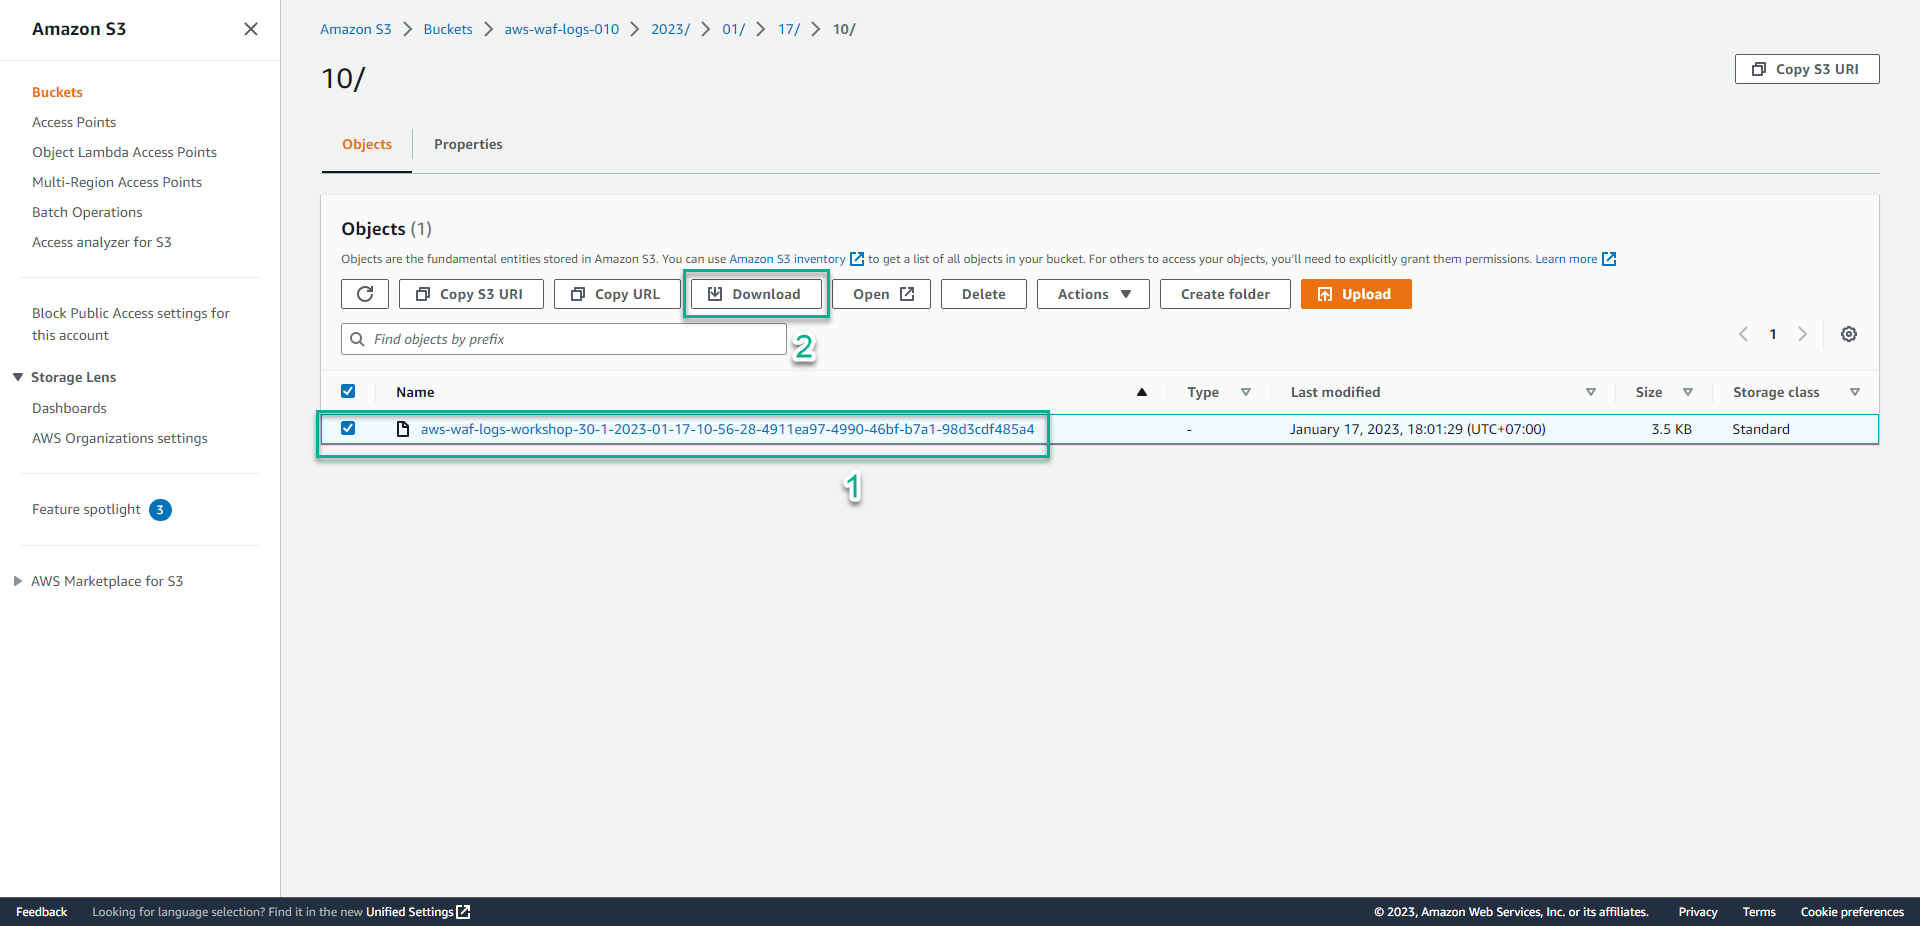This screenshot has height=926, width=1920.
Task: Click the Find objects by prefix field
Action: point(564,339)
